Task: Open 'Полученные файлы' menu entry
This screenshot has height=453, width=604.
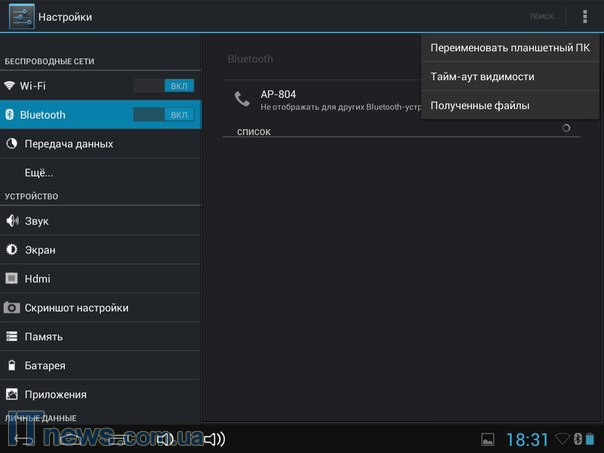Action: pos(480,105)
